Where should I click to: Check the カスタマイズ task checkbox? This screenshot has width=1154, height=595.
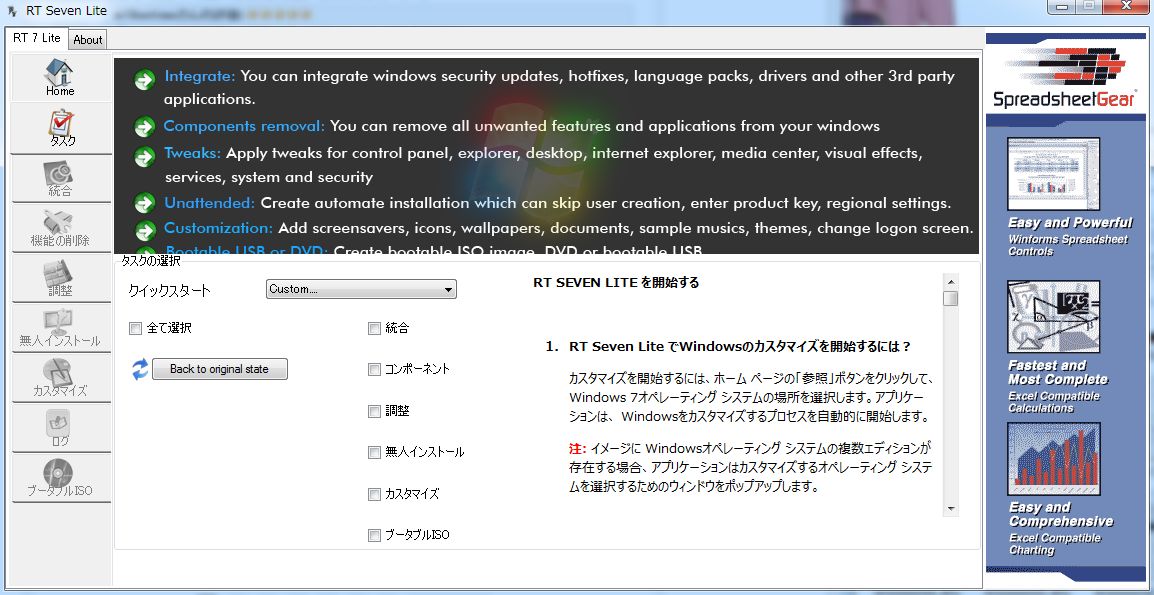374,494
